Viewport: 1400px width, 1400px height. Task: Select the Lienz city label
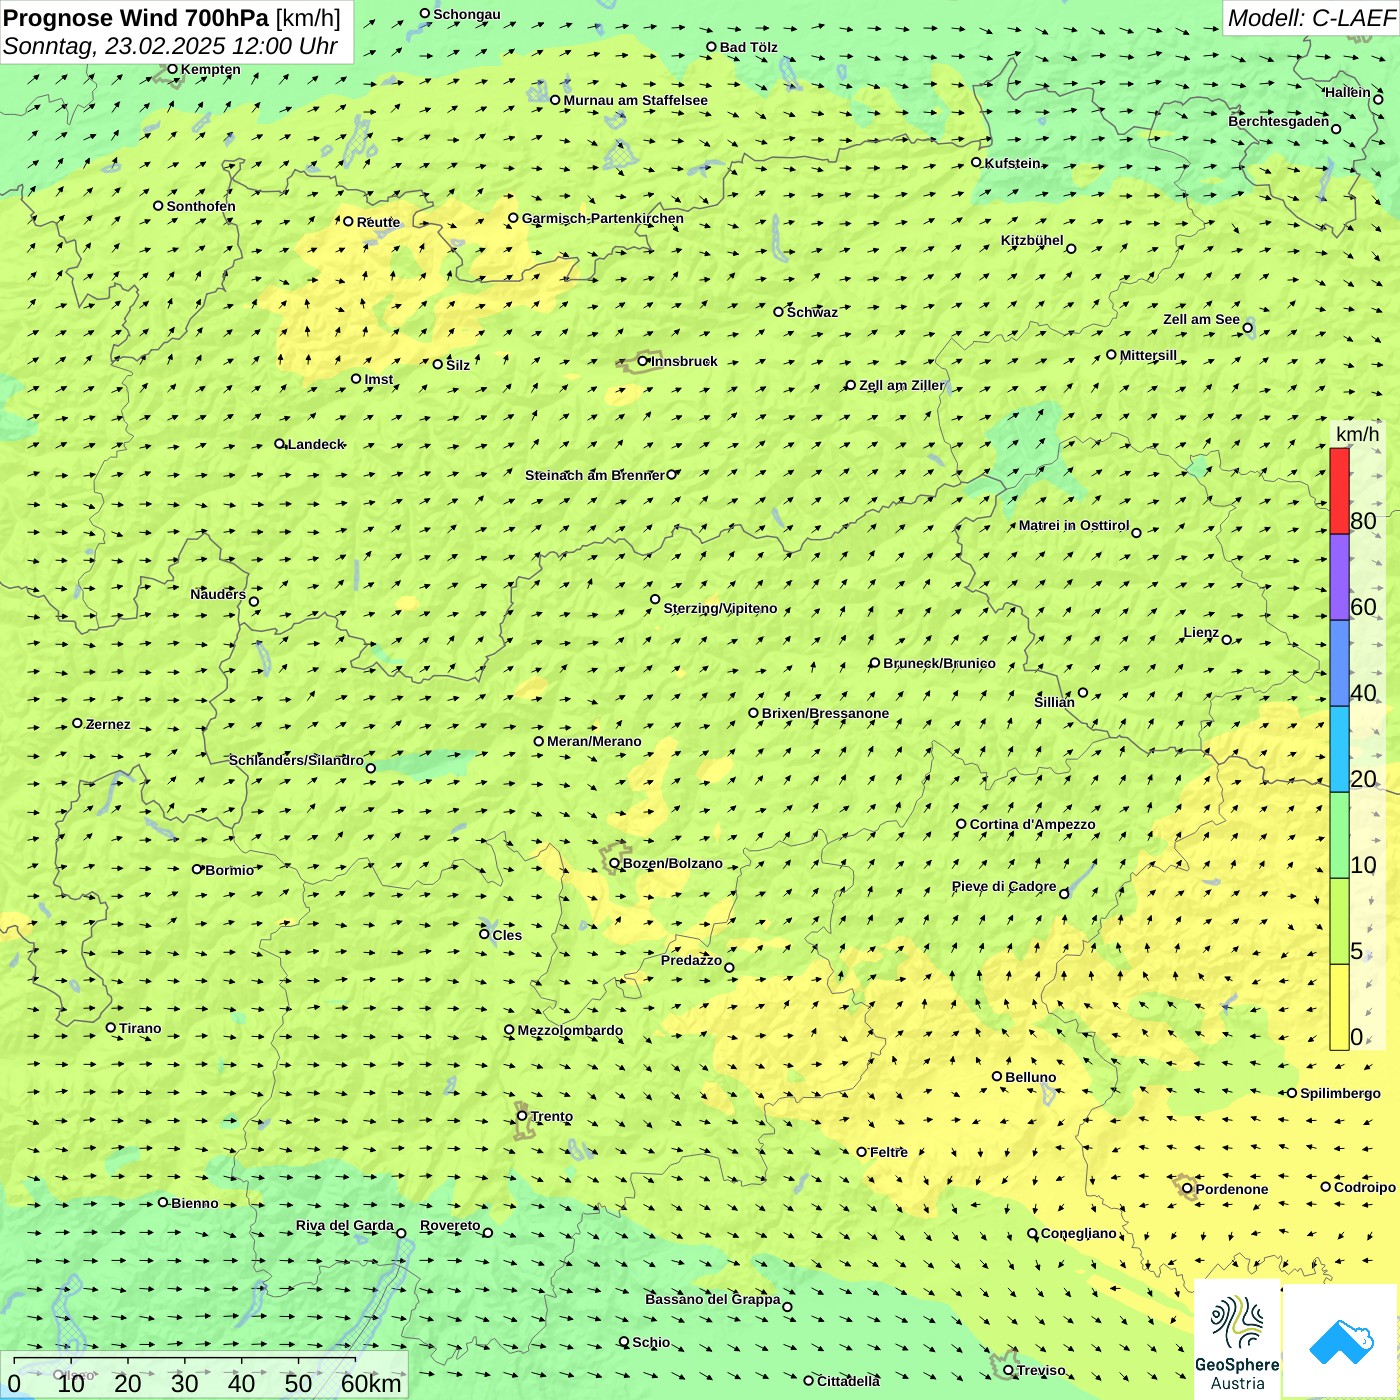click(x=1201, y=633)
